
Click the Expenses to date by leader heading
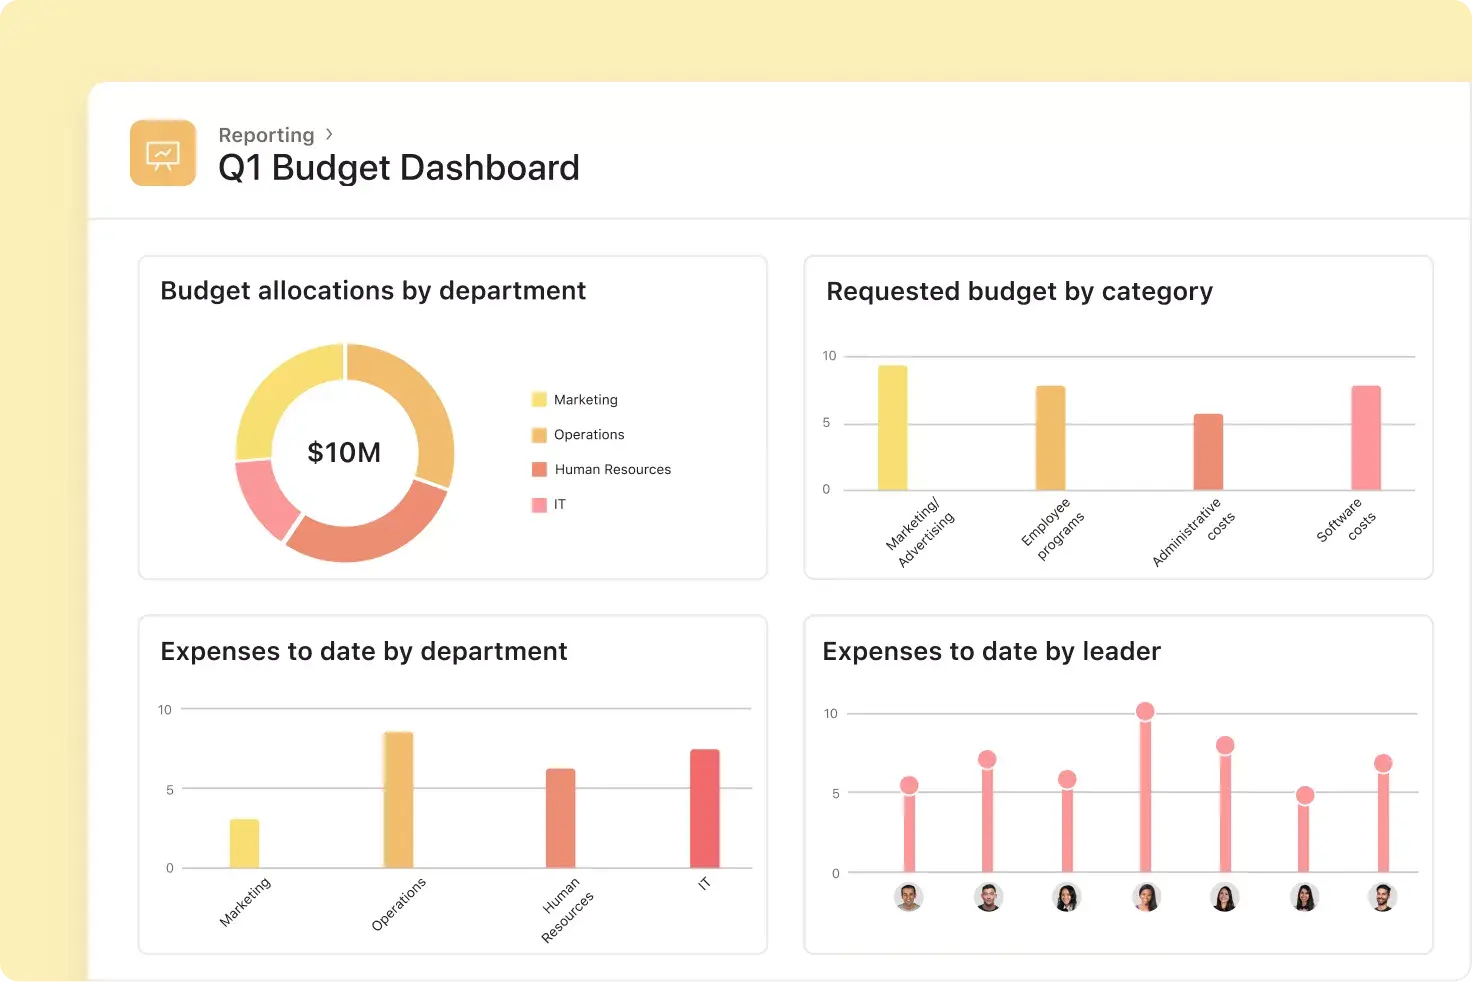[x=991, y=652]
